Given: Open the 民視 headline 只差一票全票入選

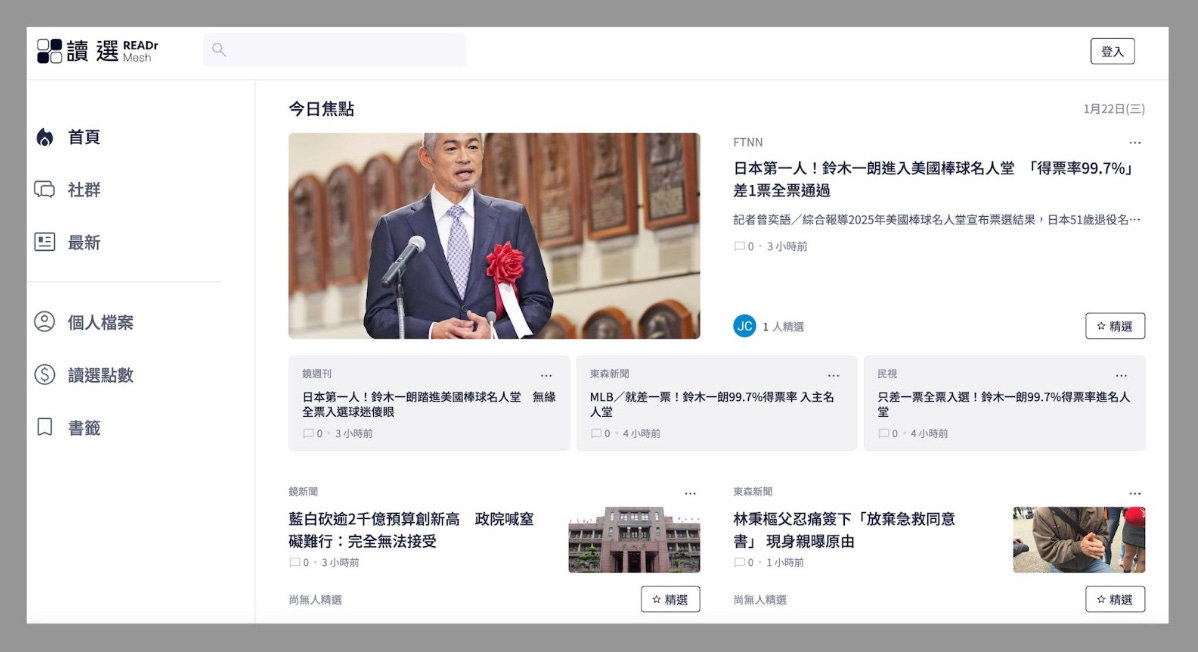Looking at the screenshot, I should [1003, 404].
